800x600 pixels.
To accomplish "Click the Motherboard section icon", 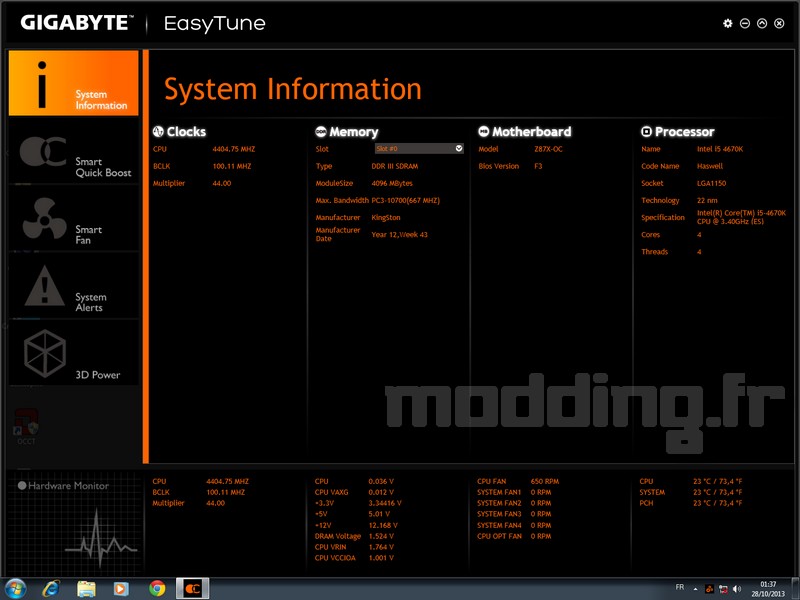I will pyautogui.click(x=483, y=132).
